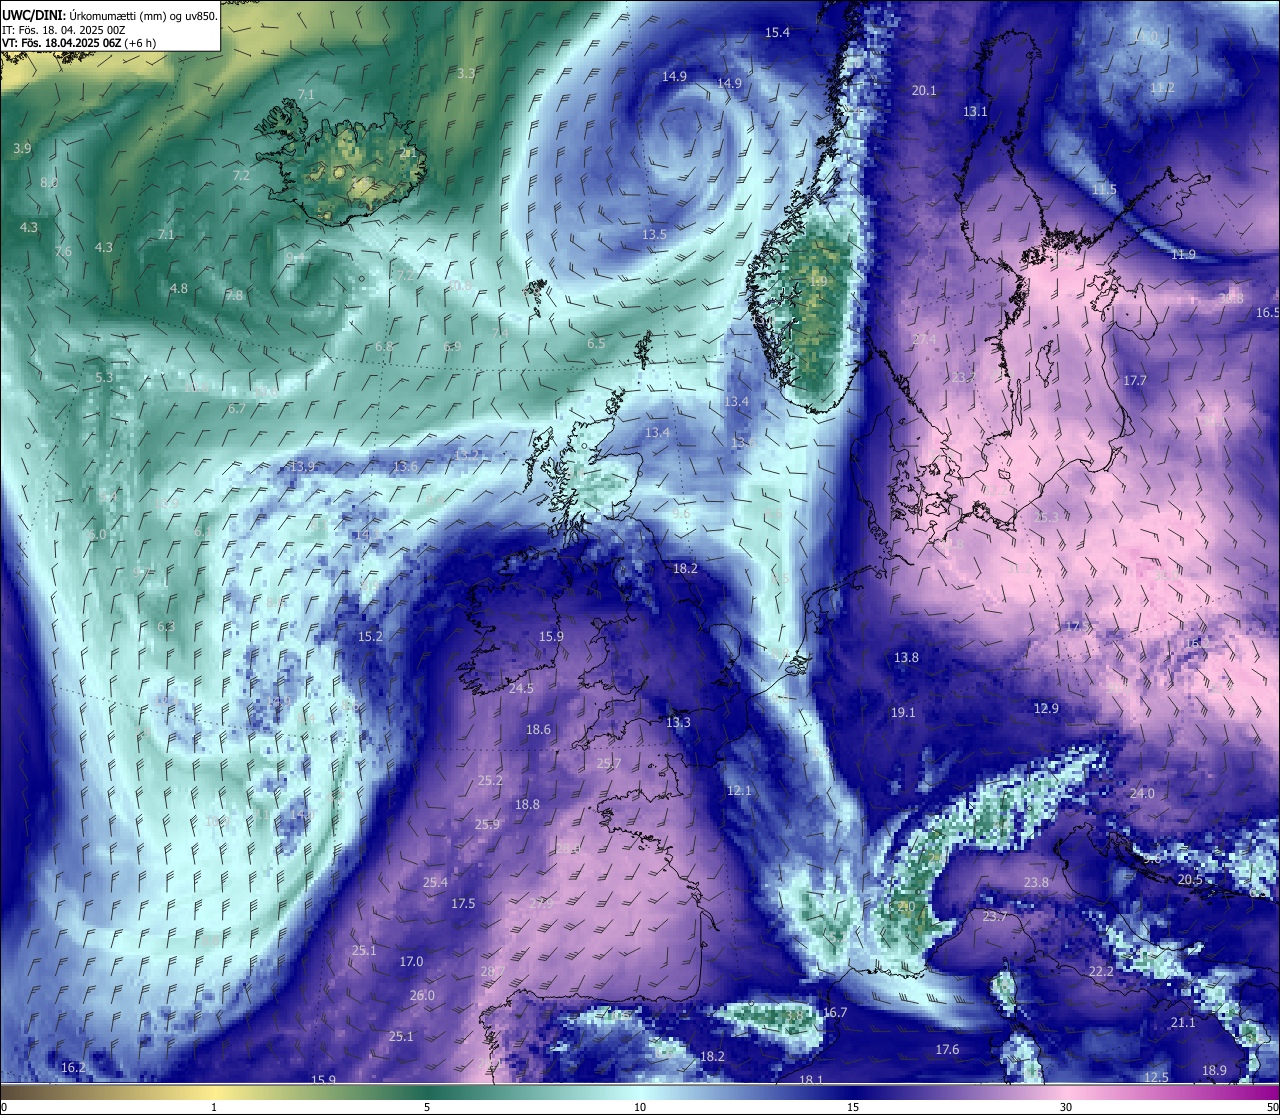This screenshot has height=1115, width=1280.
Task: Click the 16.7 value near the Pyrenees
Action: click(835, 1013)
